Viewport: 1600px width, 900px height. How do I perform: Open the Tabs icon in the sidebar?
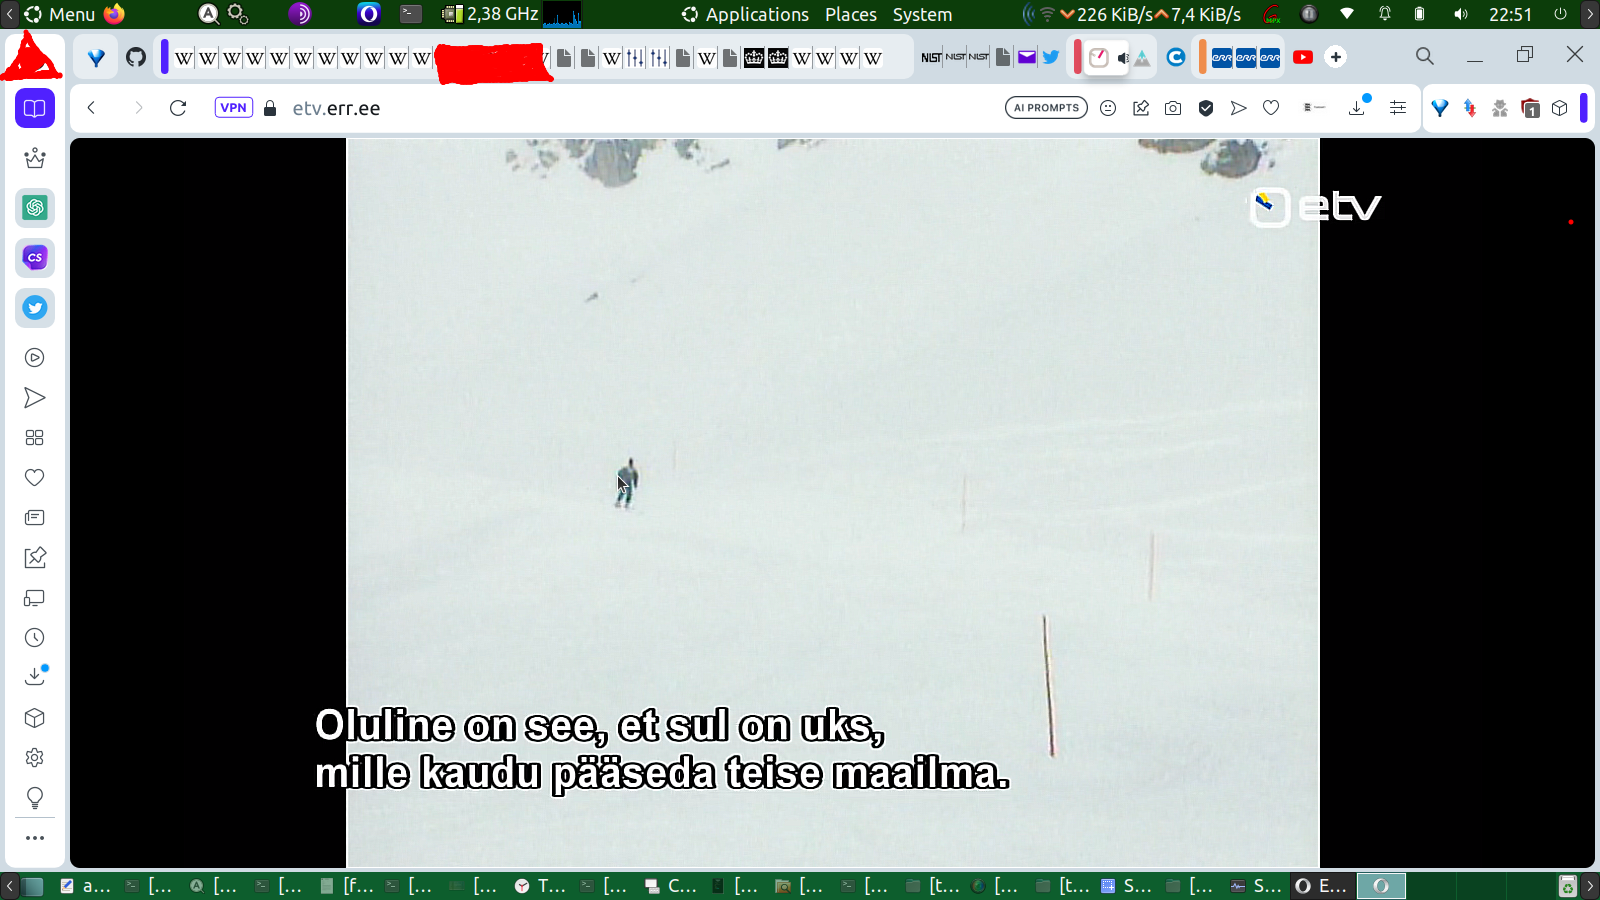click(35, 598)
